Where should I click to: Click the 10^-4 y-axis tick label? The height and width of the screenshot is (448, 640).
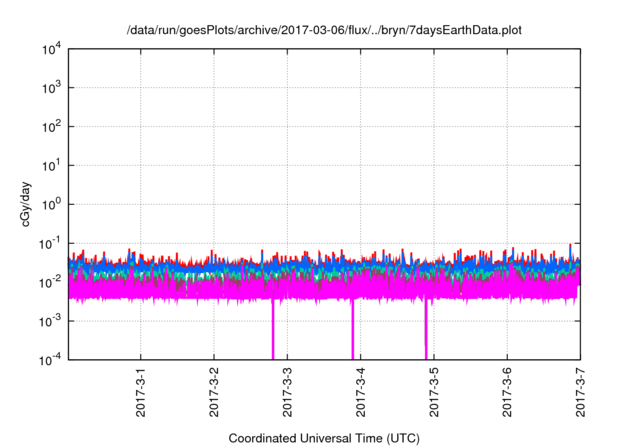50,360
